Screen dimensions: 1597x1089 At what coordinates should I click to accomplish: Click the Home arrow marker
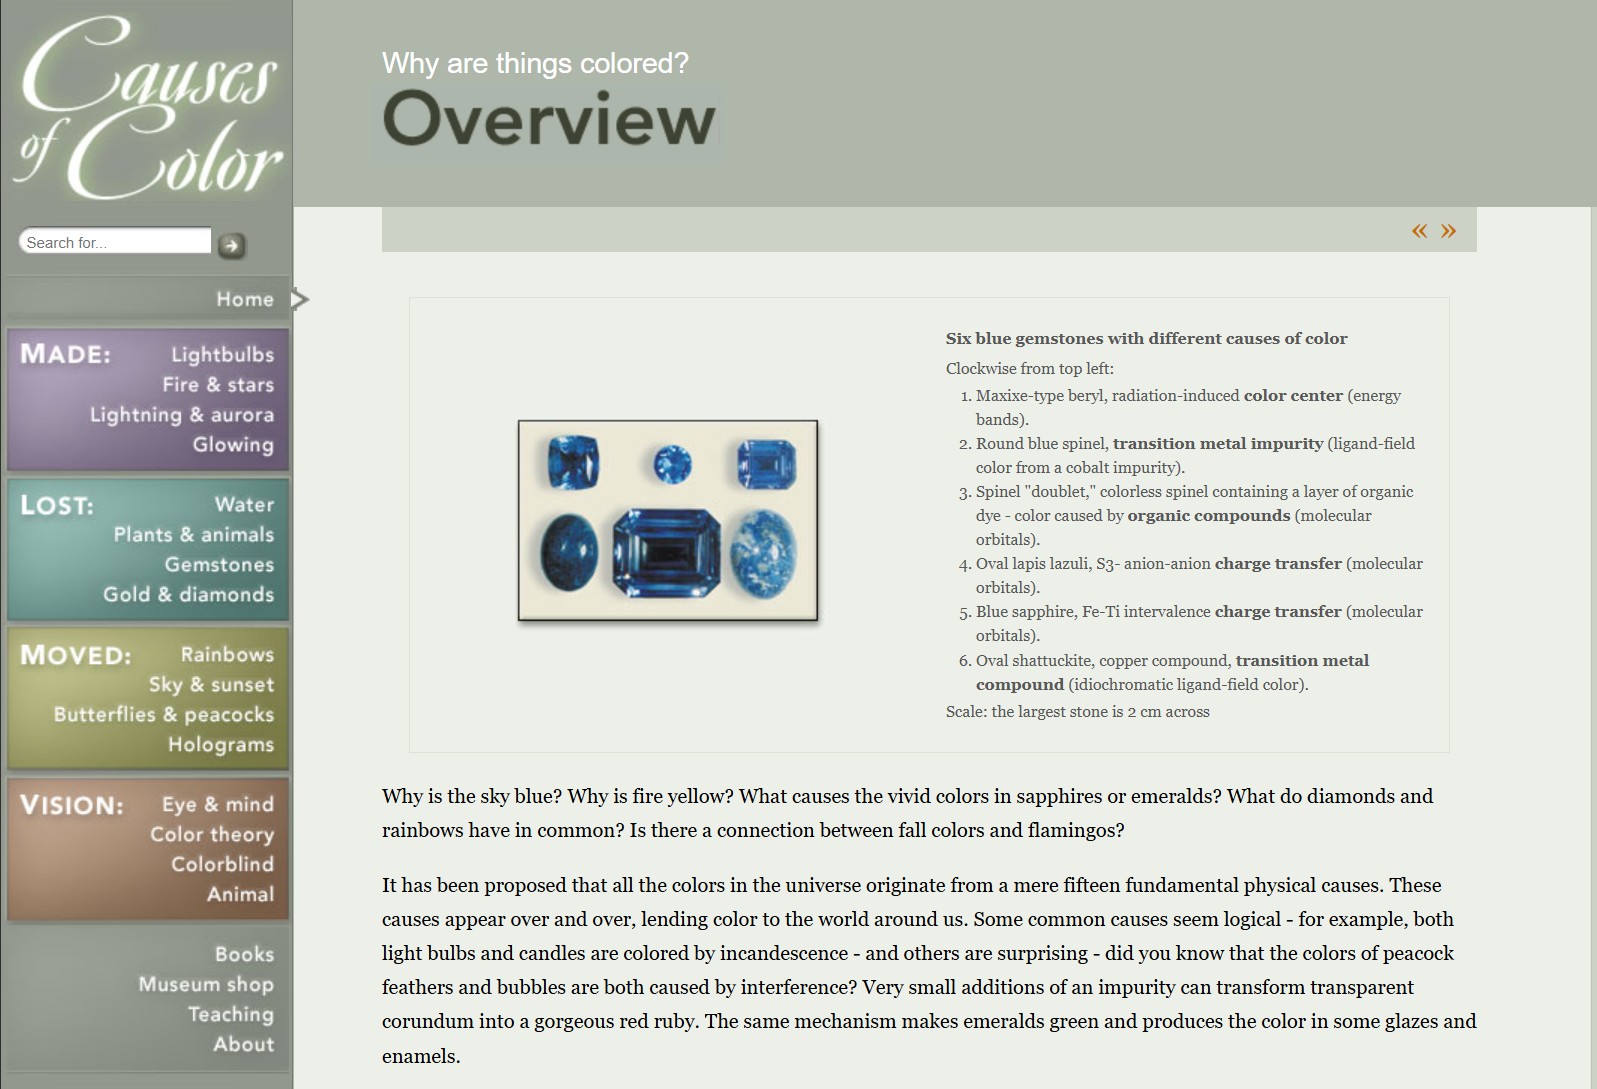coord(300,299)
